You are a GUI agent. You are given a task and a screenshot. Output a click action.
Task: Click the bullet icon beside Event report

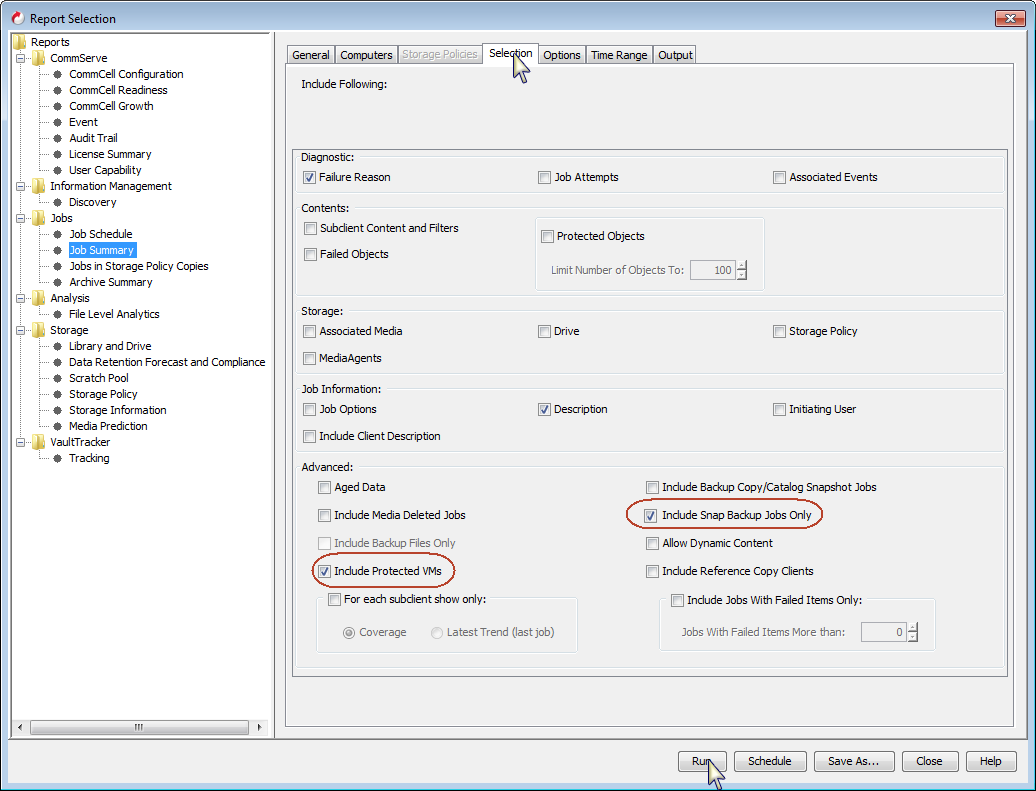point(59,122)
